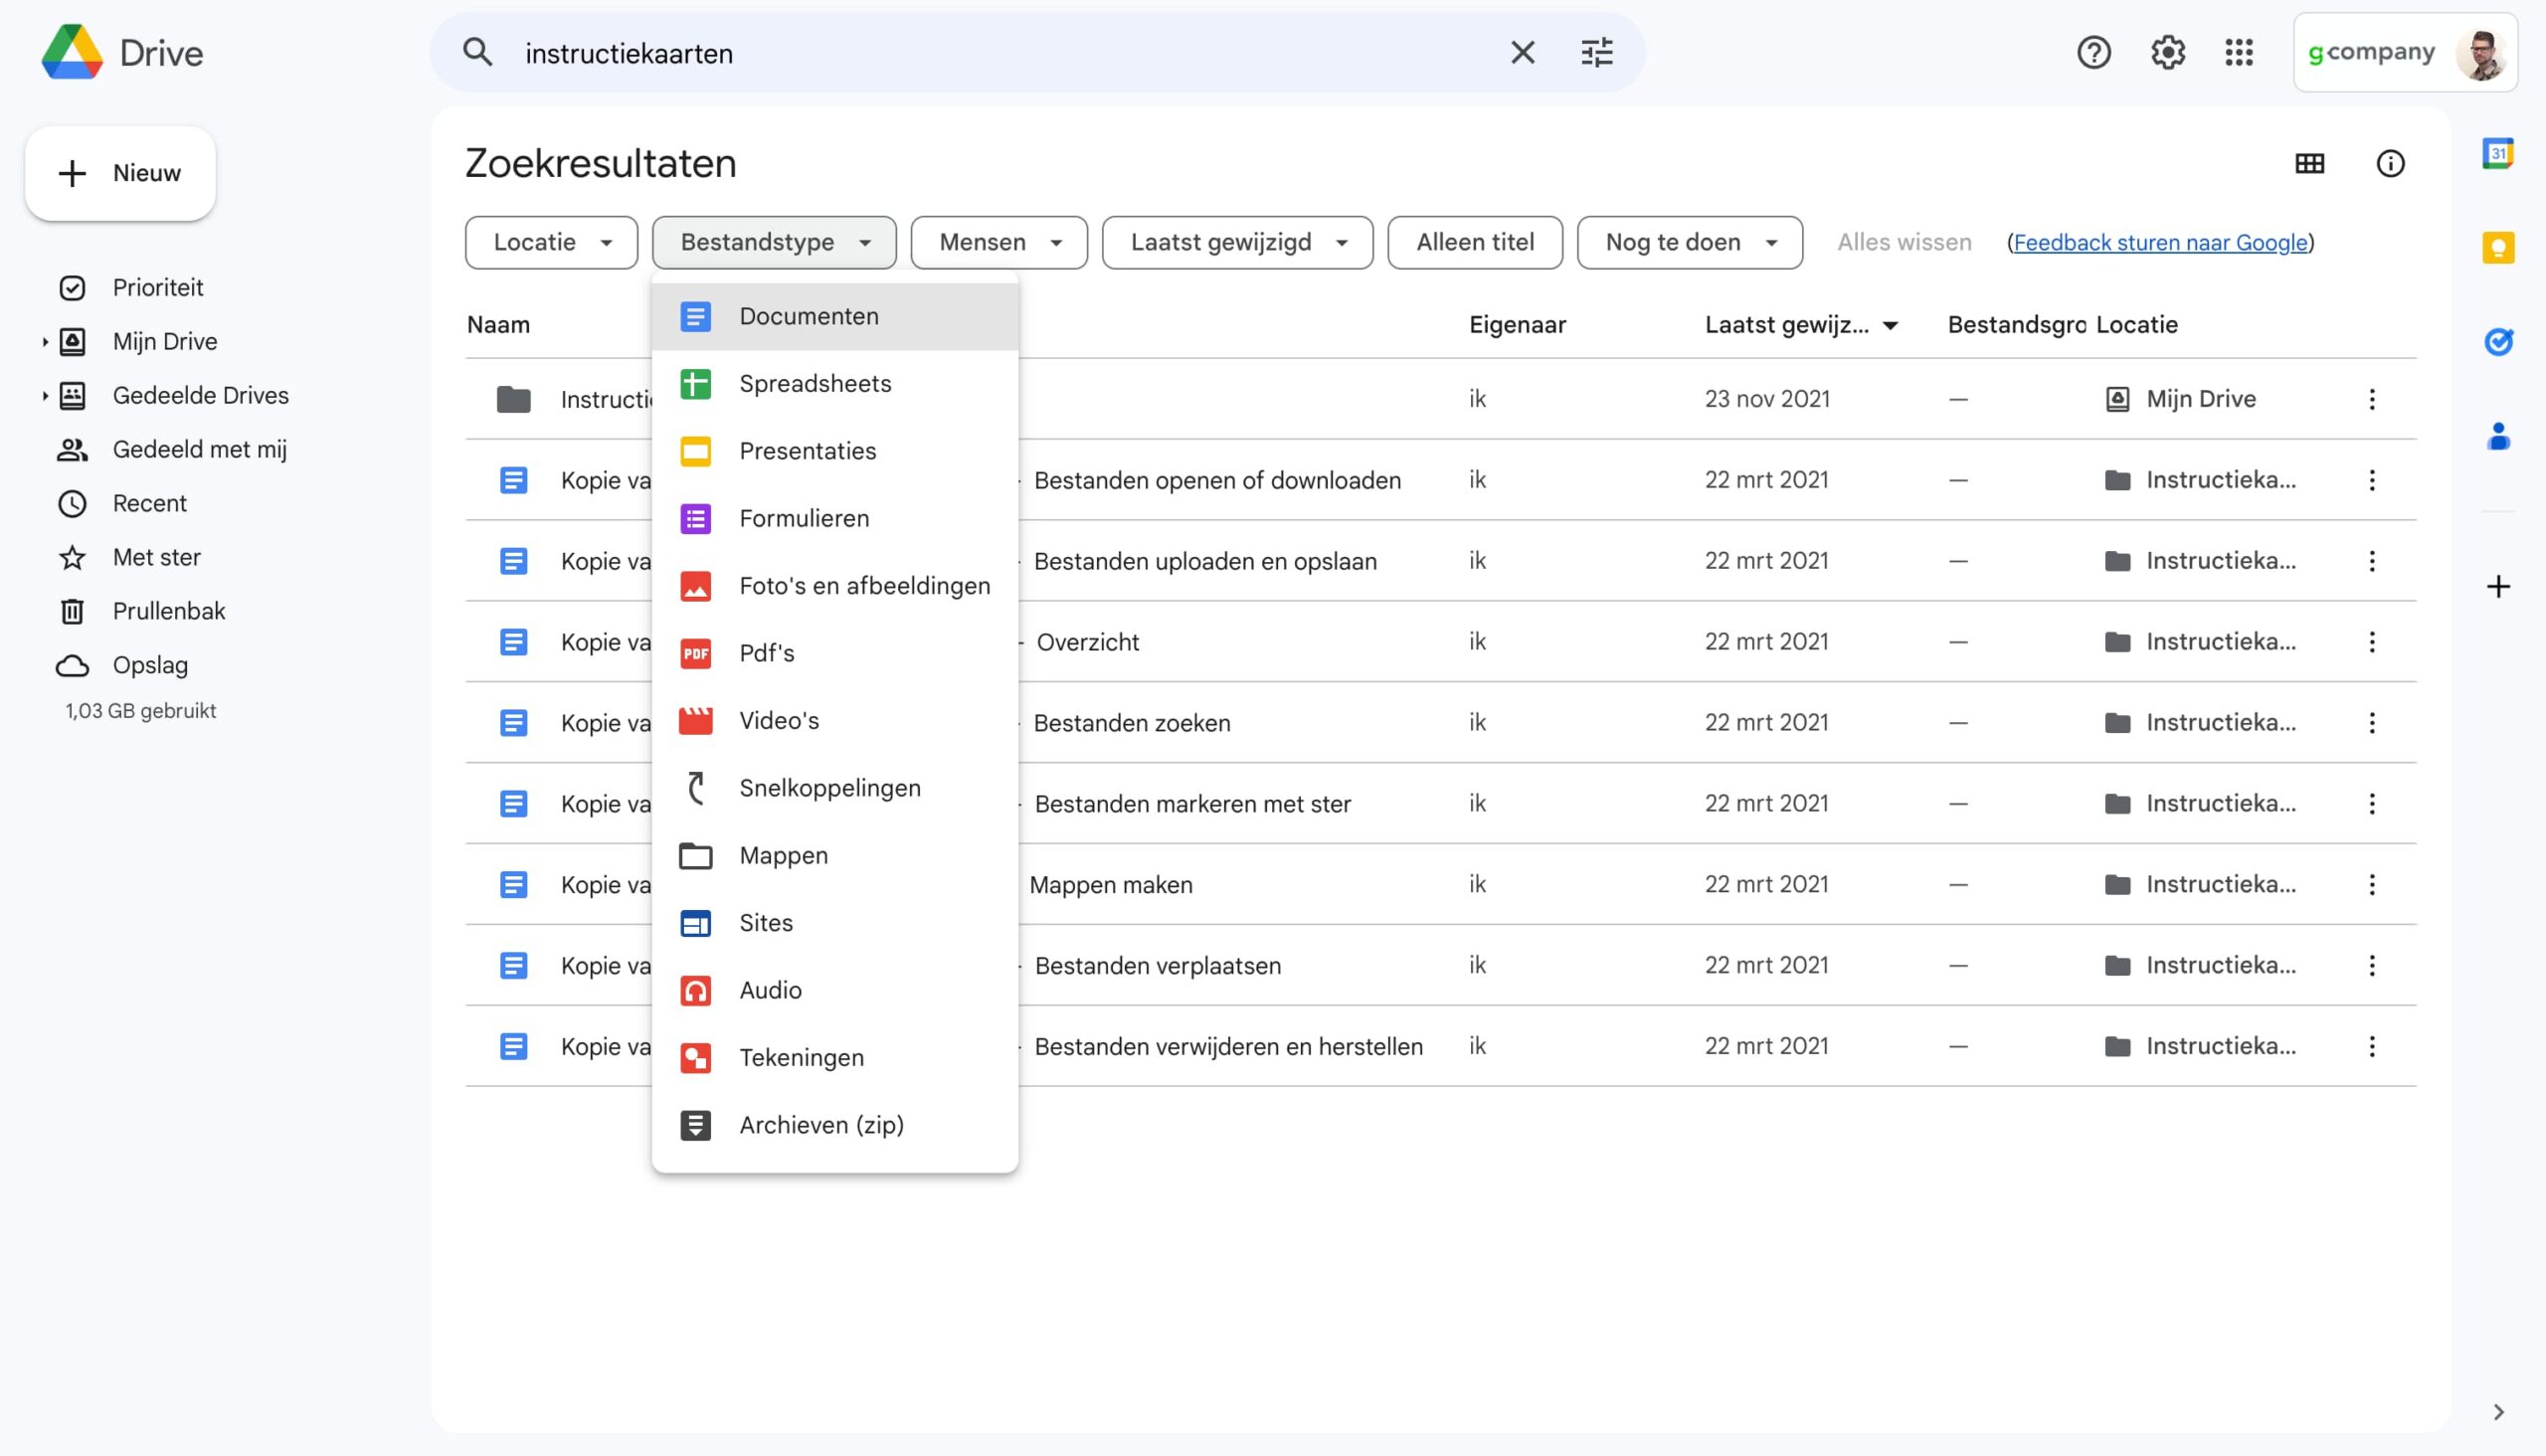Choose Sites file type
Viewport: 2546px width, 1456px height.
point(835,923)
